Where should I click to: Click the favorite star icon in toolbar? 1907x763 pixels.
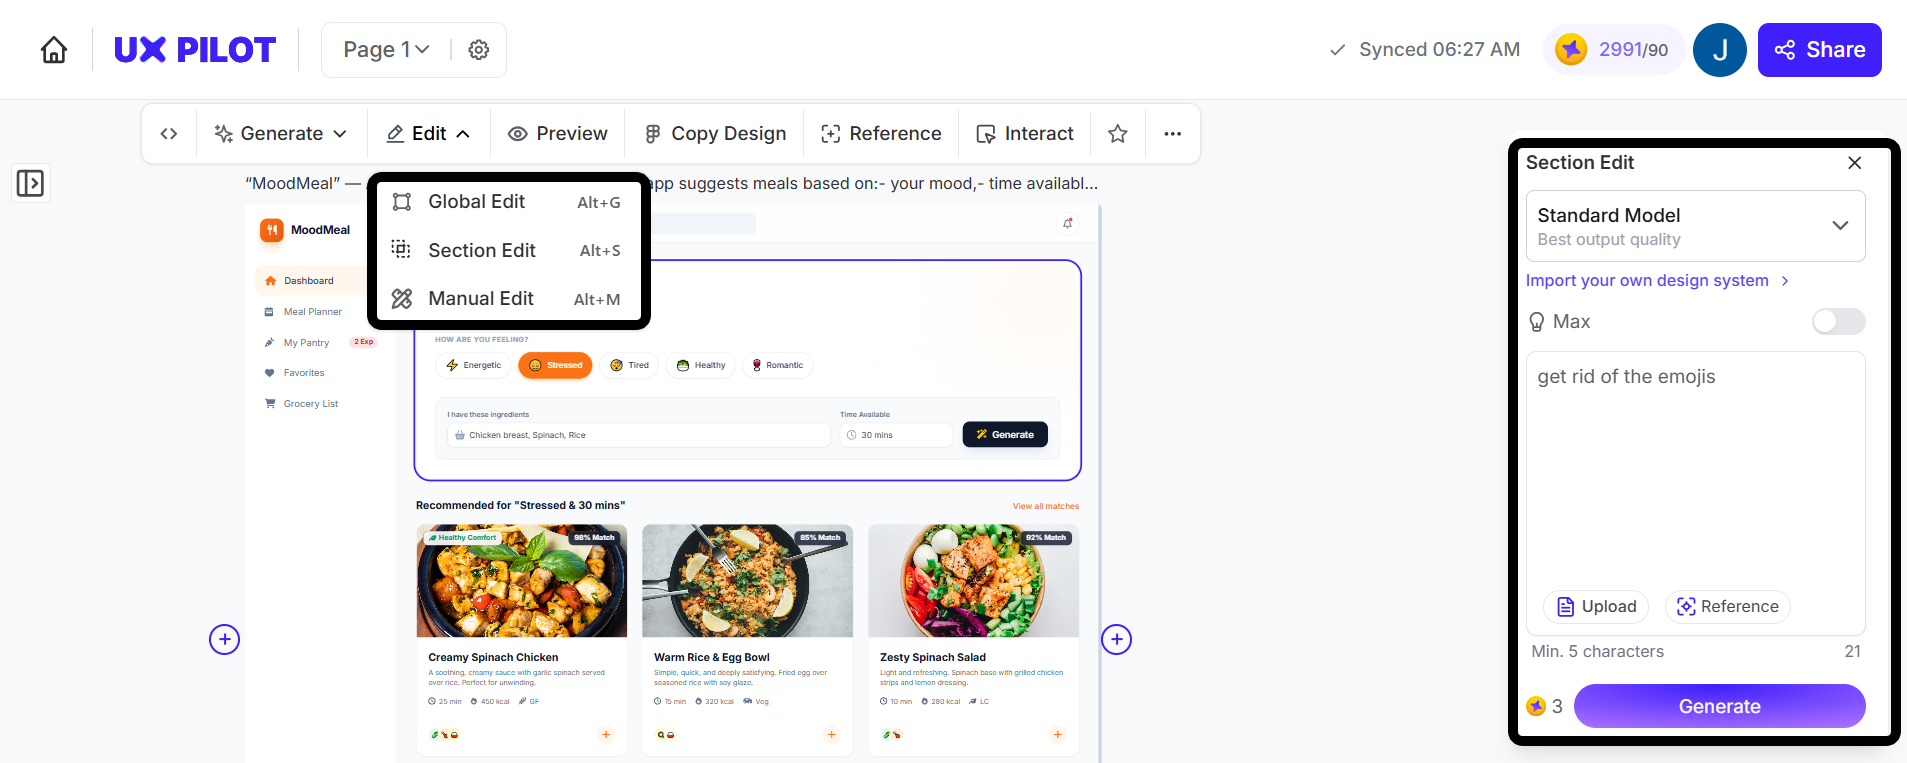(x=1118, y=134)
